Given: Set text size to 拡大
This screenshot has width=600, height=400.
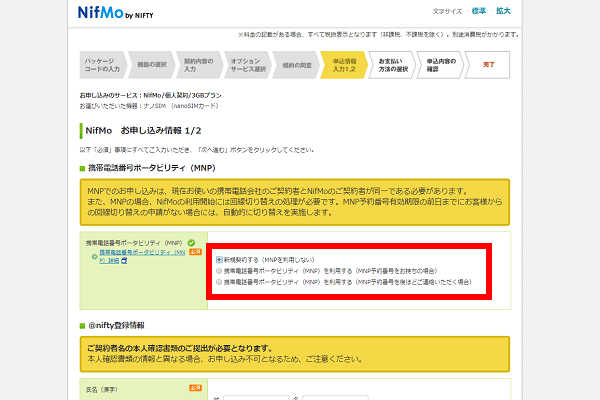Looking at the screenshot, I should coord(503,11).
